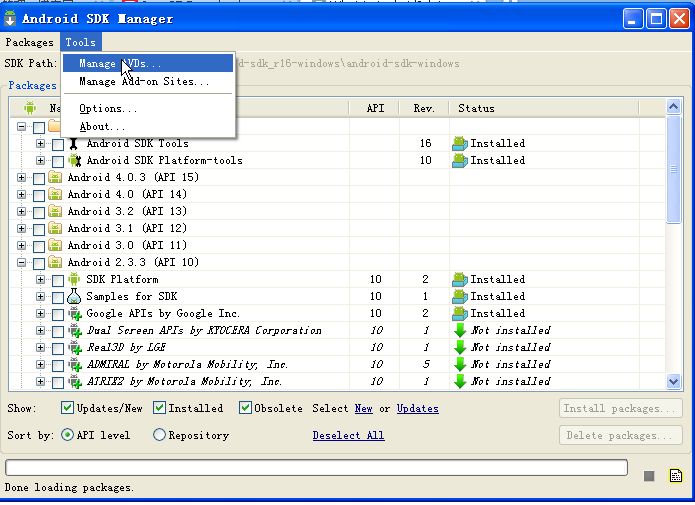Screen dimensions: 695x505
Task: Check the Android 4.0.3 (API 15) checkbox
Action: pos(39,178)
